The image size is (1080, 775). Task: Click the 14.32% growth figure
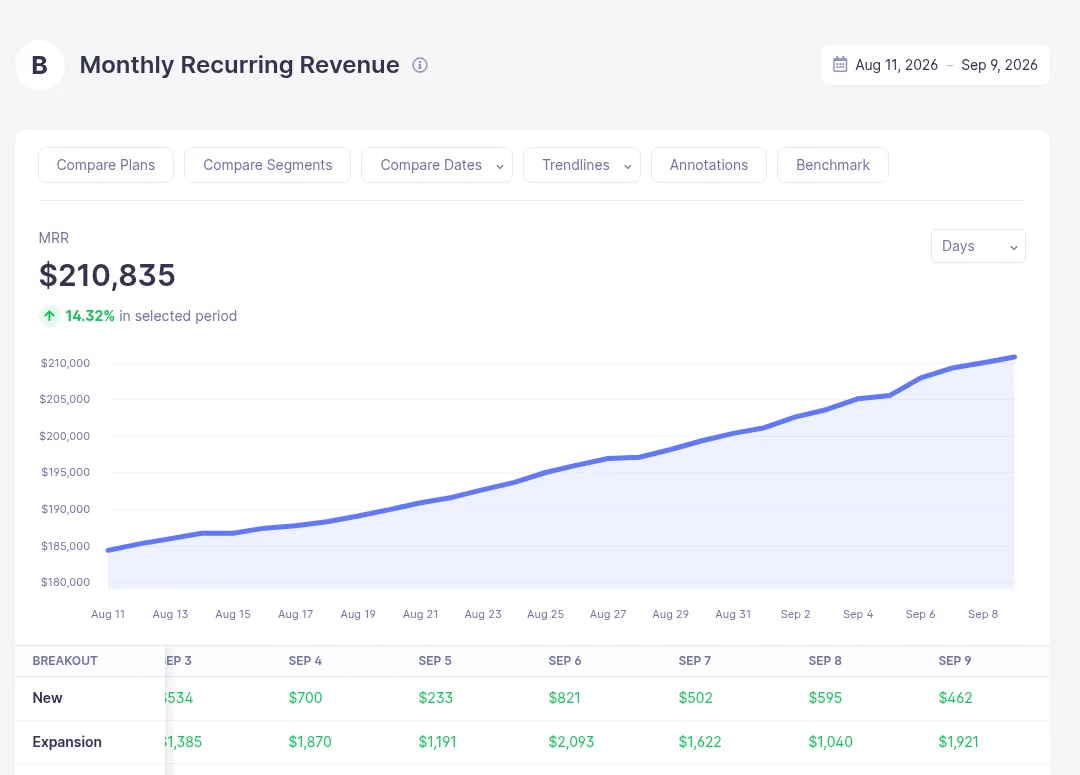pyautogui.click(x=90, y=316)
